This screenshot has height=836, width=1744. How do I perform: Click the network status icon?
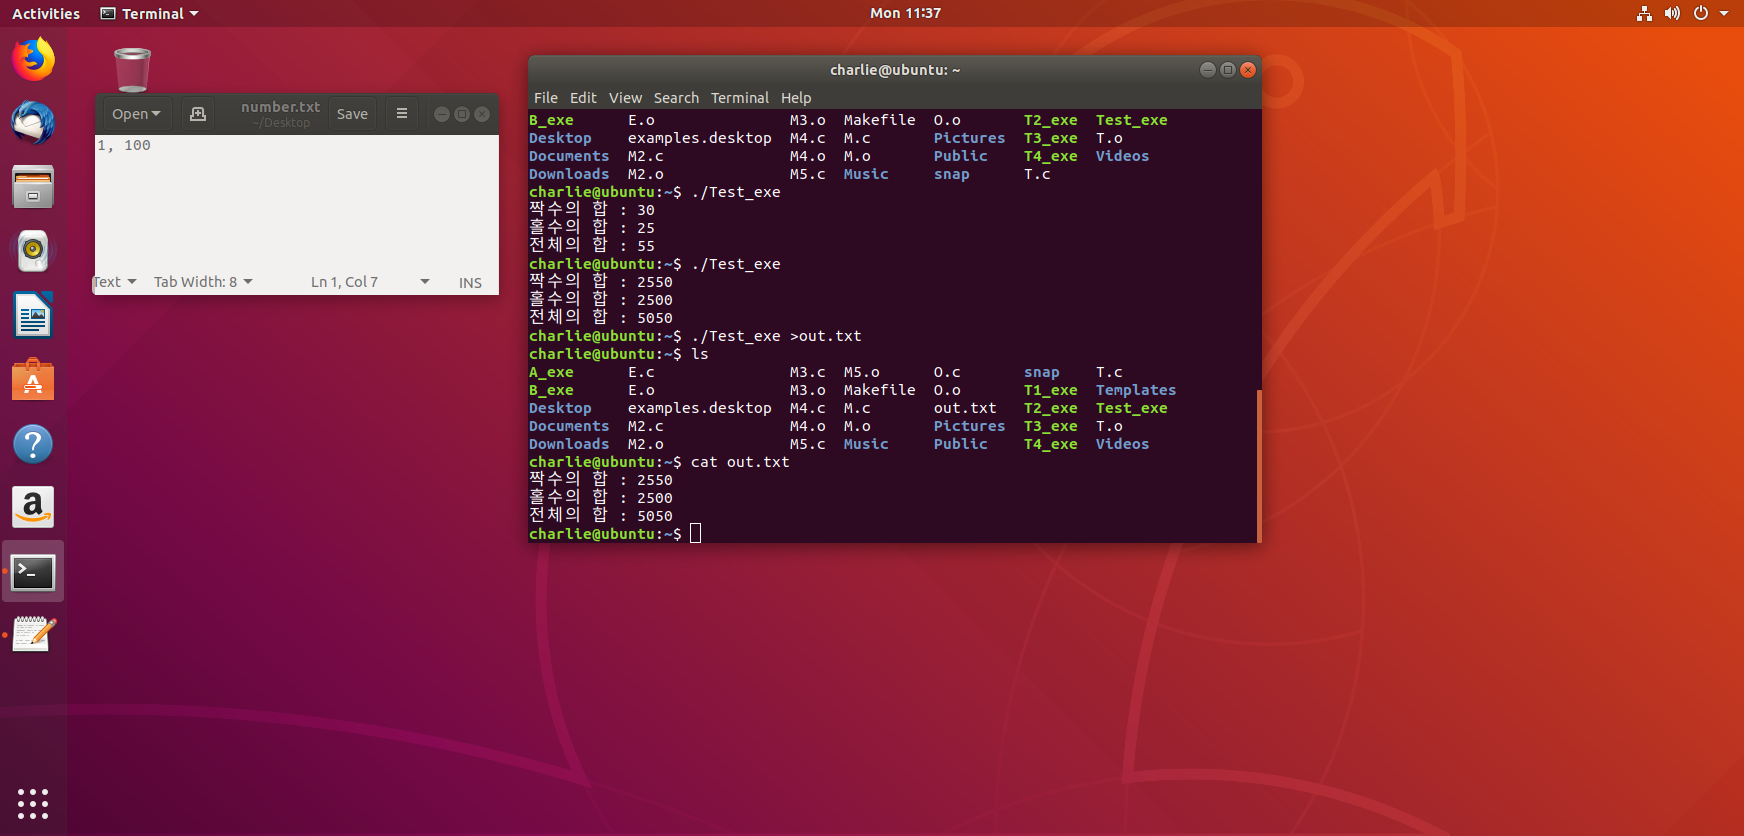[x=1644, y=13]
